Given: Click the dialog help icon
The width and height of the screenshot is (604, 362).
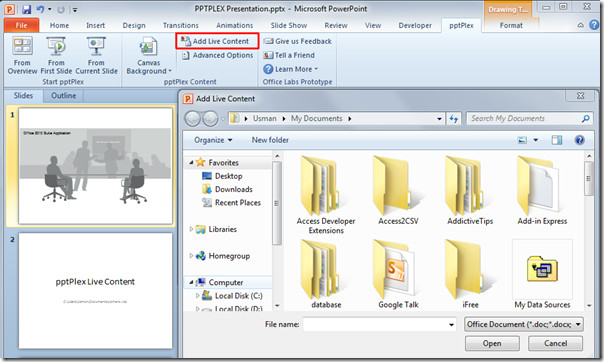Looking at the screenshot, I should click(x=579, y=140).
